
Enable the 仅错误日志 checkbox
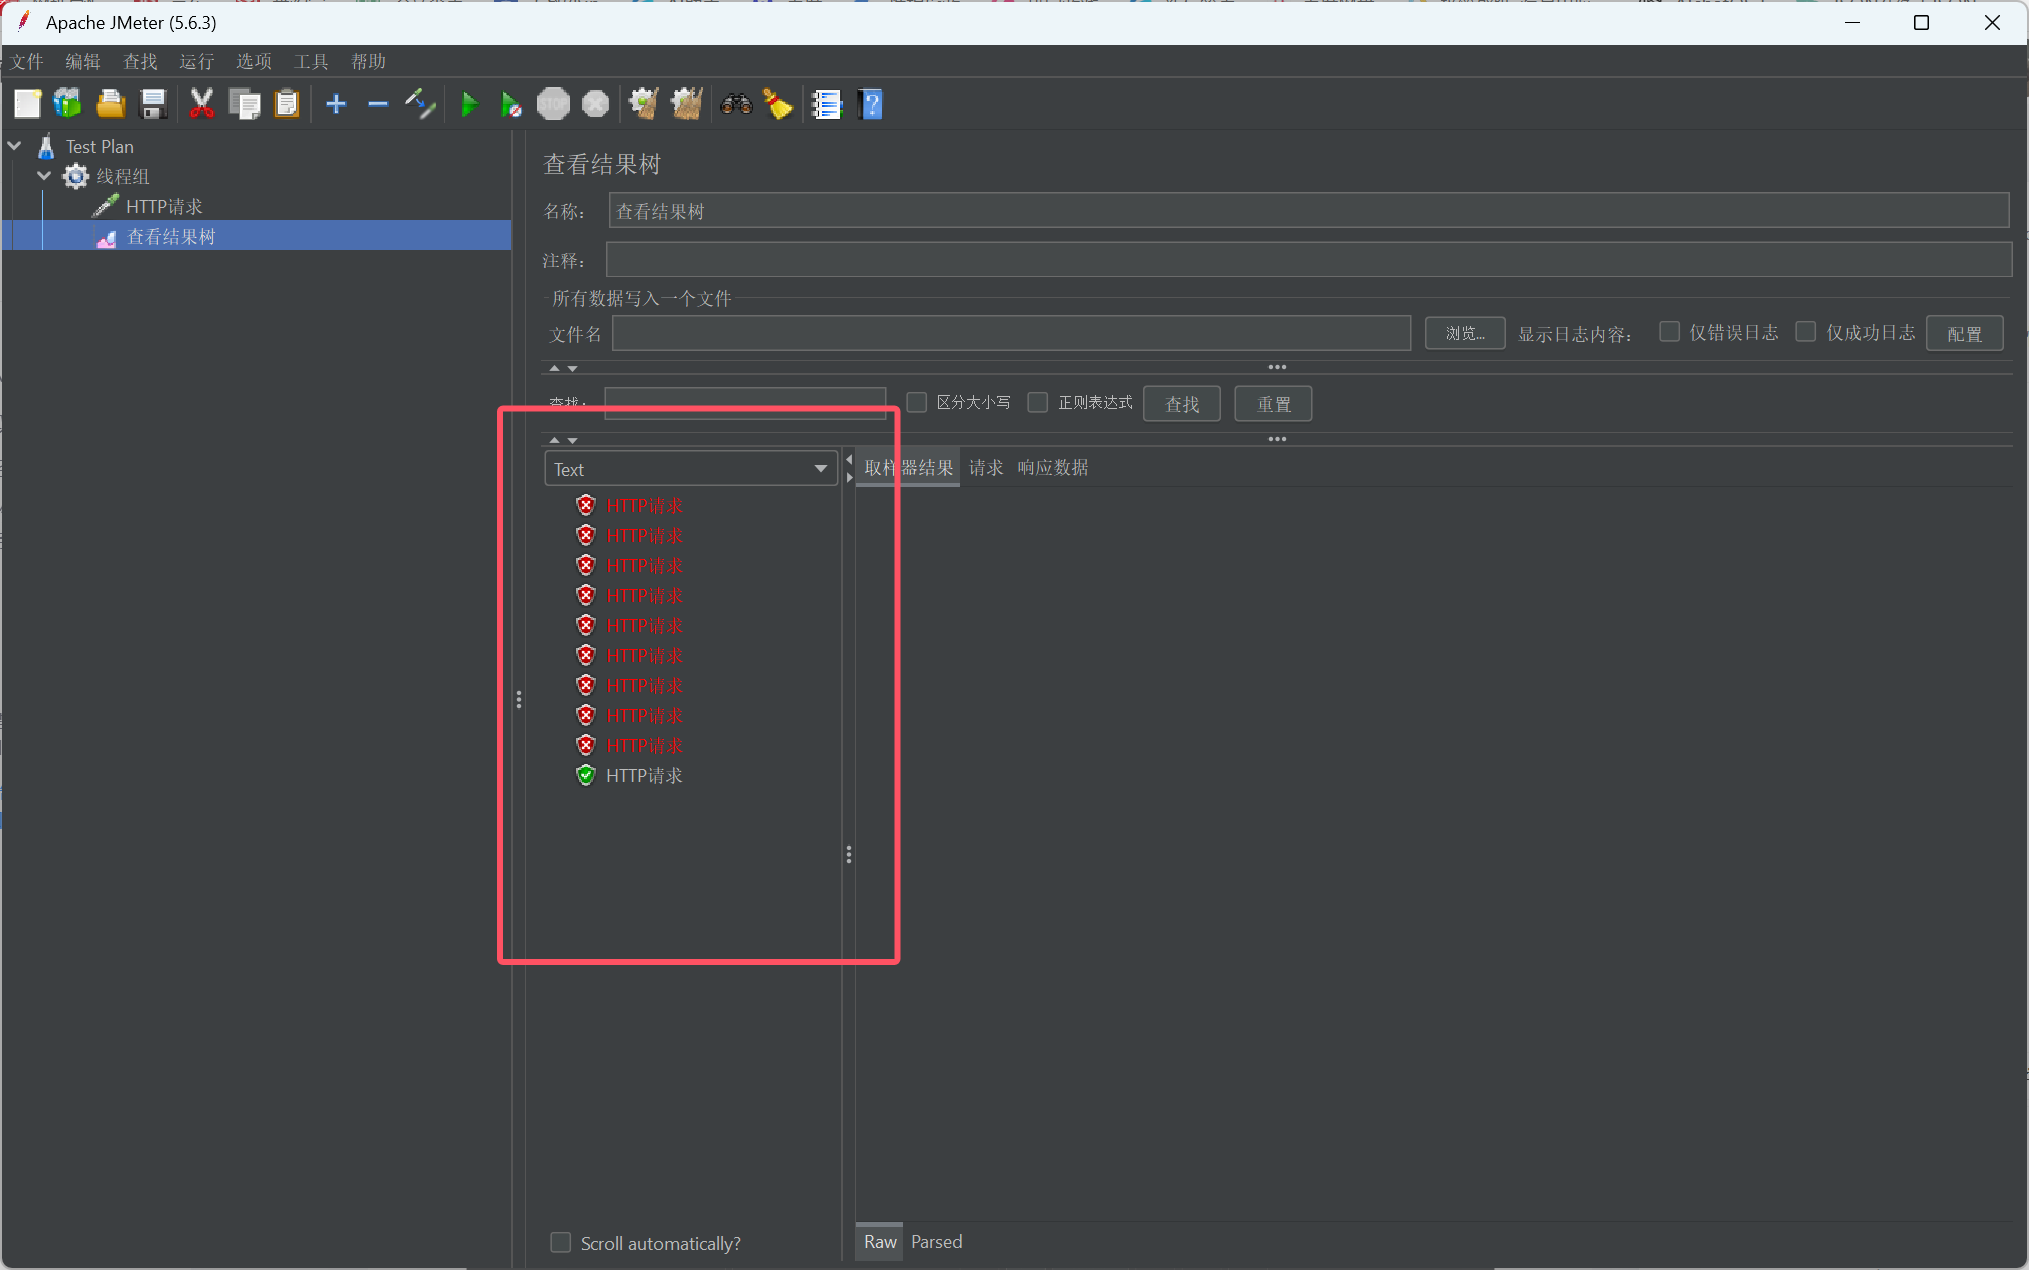(x=1669, y=332)
